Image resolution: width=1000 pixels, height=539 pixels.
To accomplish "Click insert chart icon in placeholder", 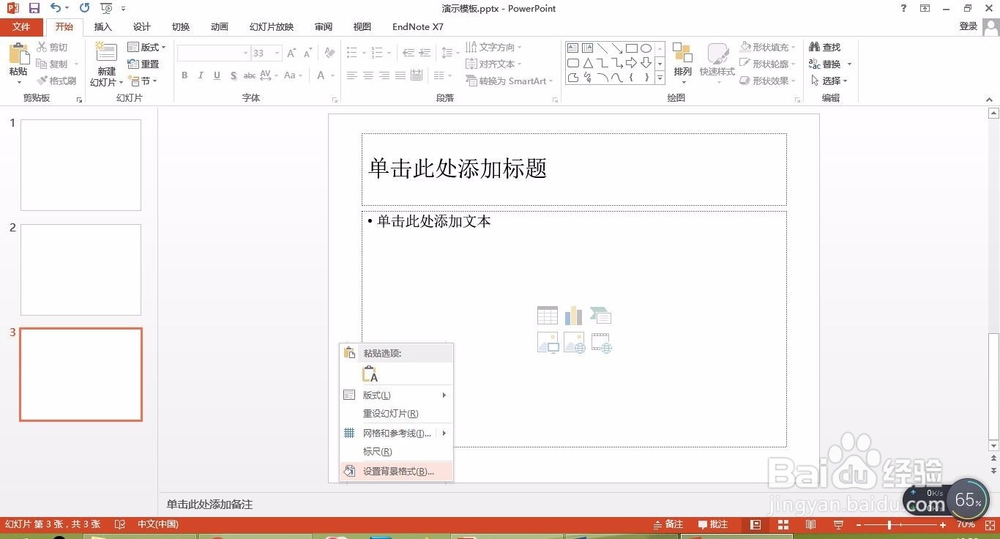I will point(573,315).
